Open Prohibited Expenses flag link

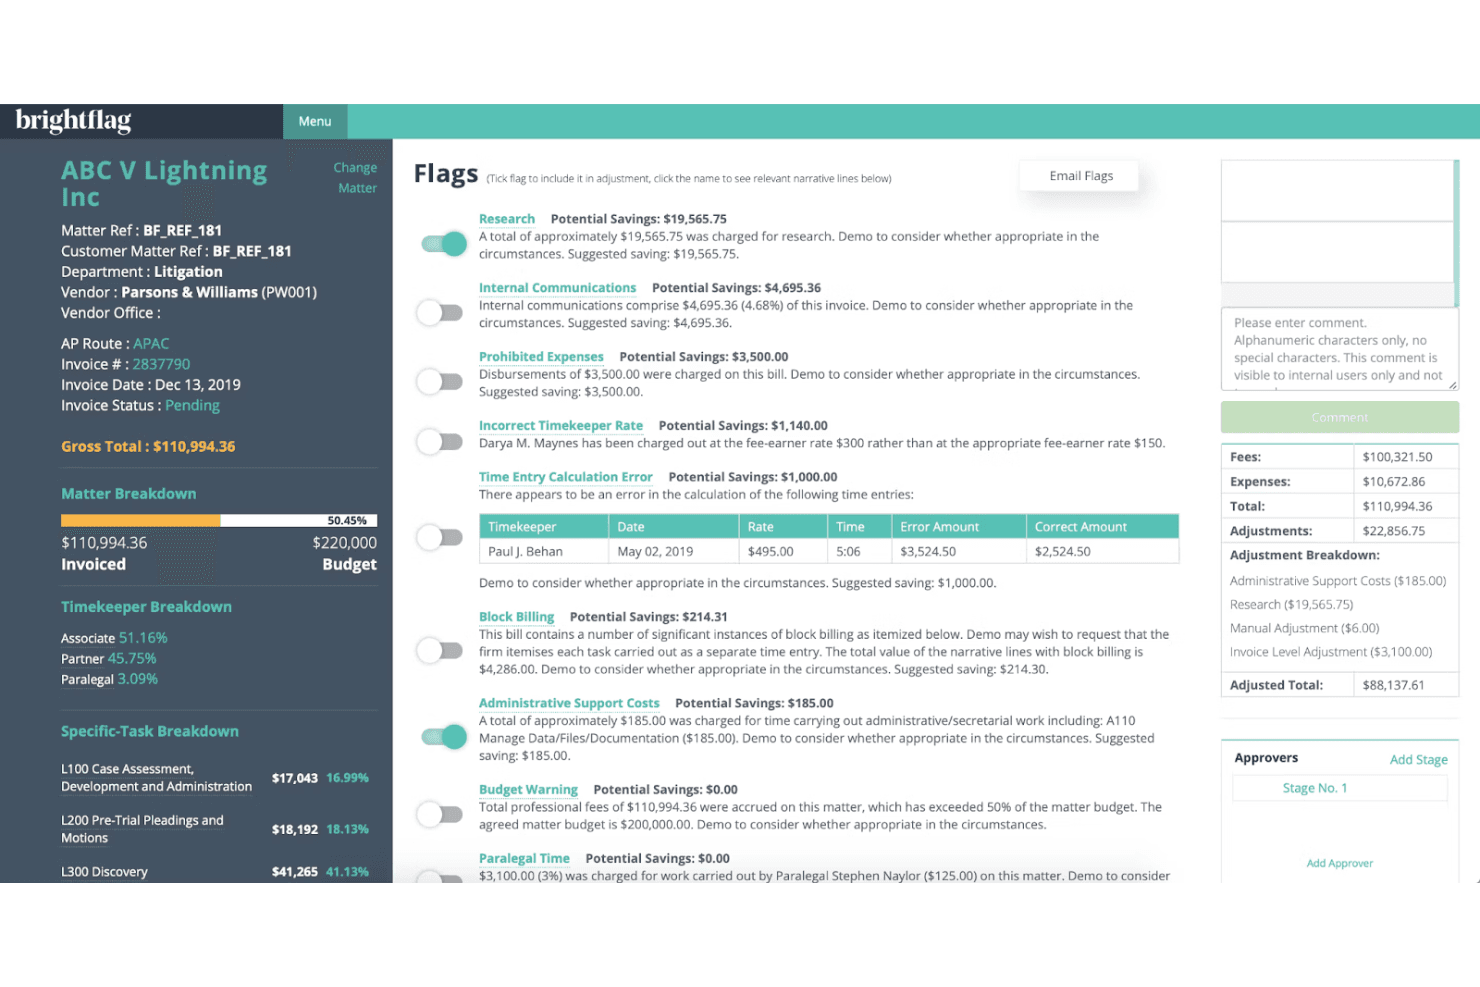click(x=541, y=357)
